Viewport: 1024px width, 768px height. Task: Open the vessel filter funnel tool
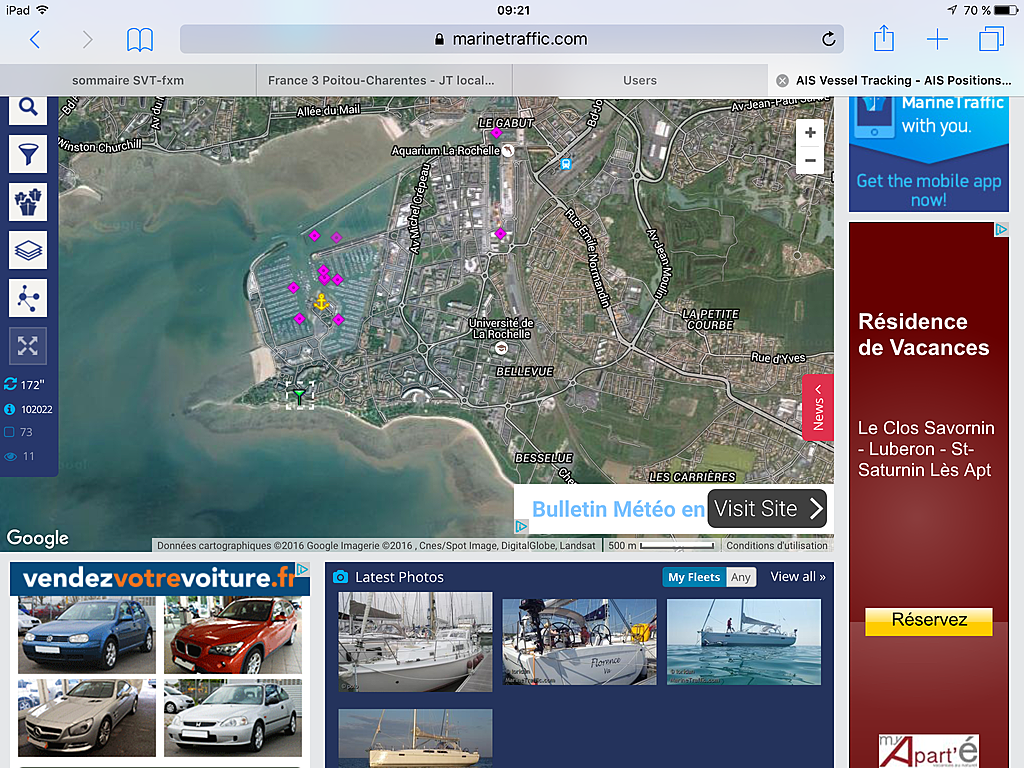coord(27,155)
